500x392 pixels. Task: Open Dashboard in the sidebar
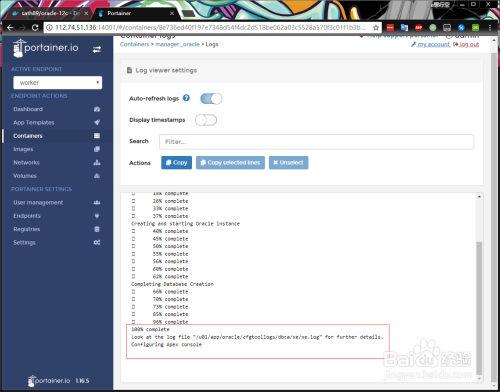click(x=28, y=109)
